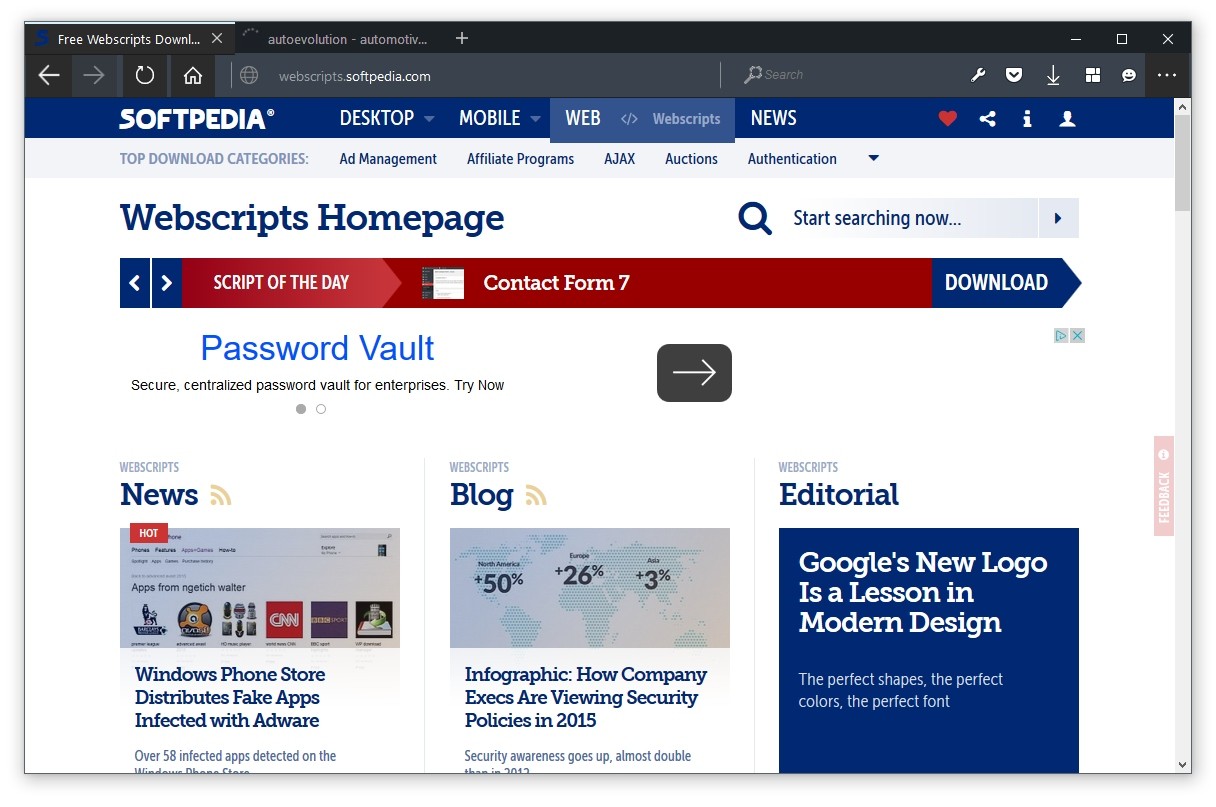Open a new tab with plus button
Image resolution: width=1216 pixels, height=807 pixels.
tap(462, 38)
